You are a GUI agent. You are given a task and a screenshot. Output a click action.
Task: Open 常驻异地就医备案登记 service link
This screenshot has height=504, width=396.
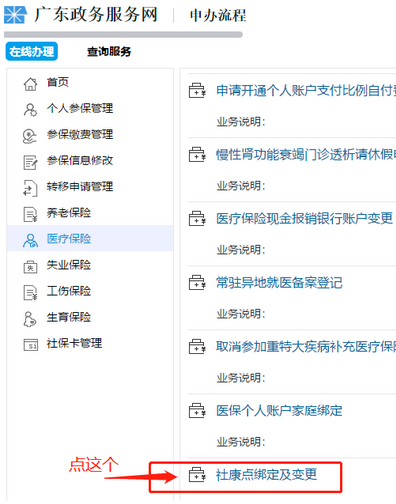(279, 283)
